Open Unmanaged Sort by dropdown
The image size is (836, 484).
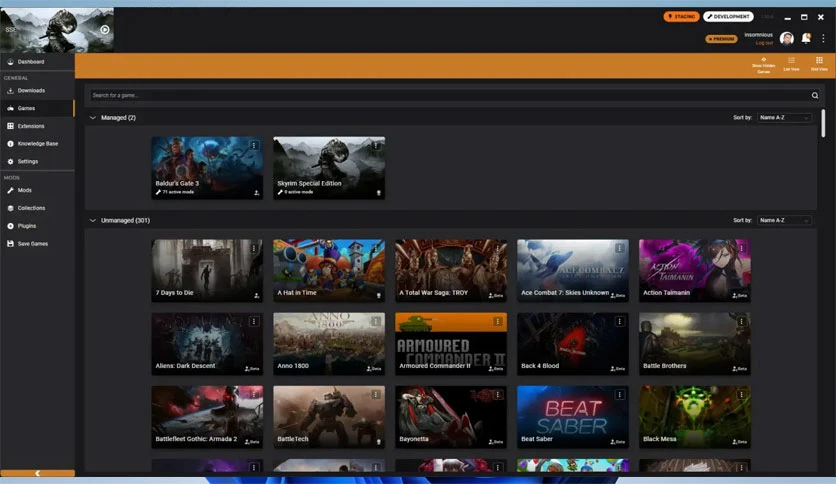pyautogui.click(x=784, y=221)
